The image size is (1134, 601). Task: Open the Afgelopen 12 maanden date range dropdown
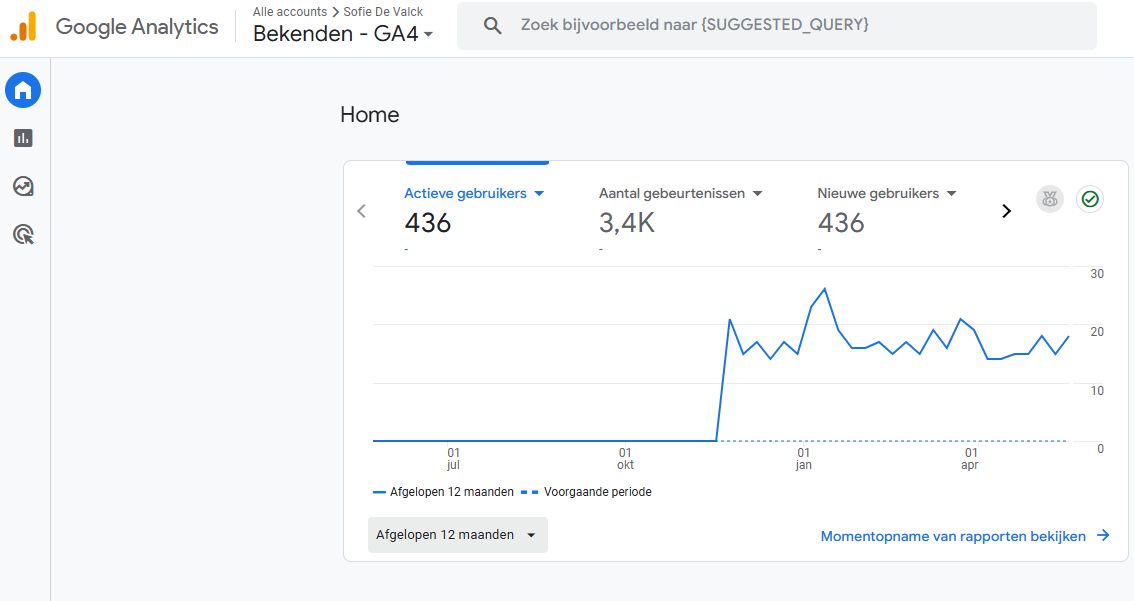(458, 535)
